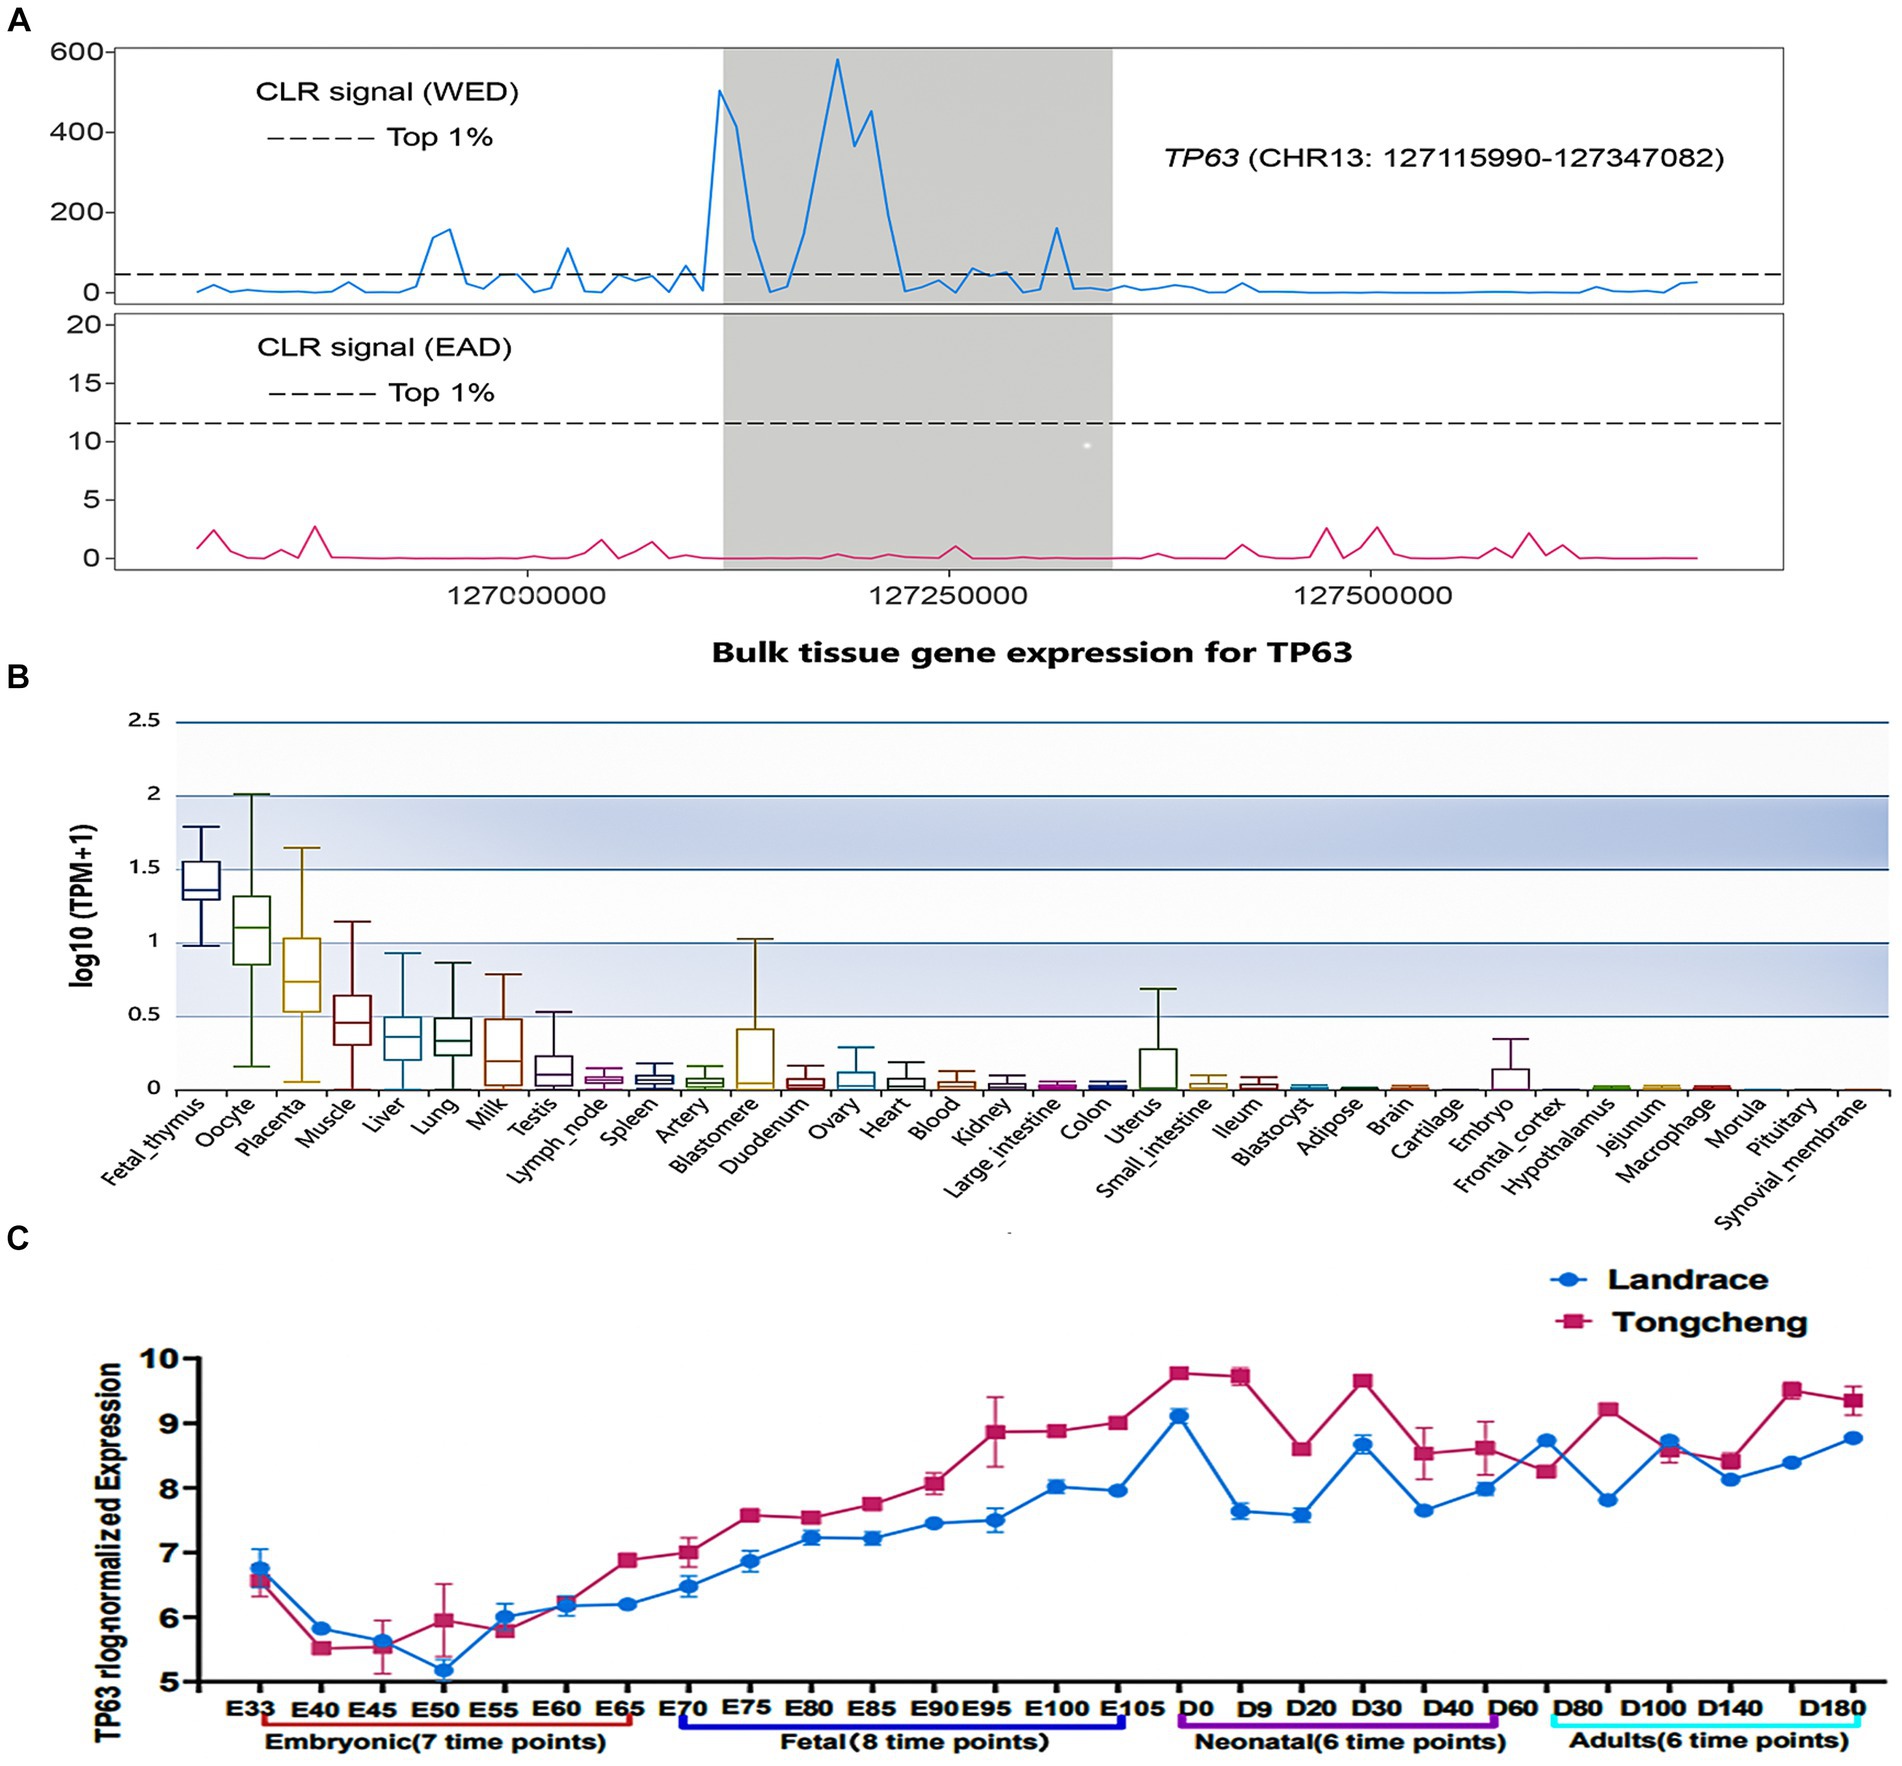Click the highest peak of the WED CLR signal

(837, 60)
